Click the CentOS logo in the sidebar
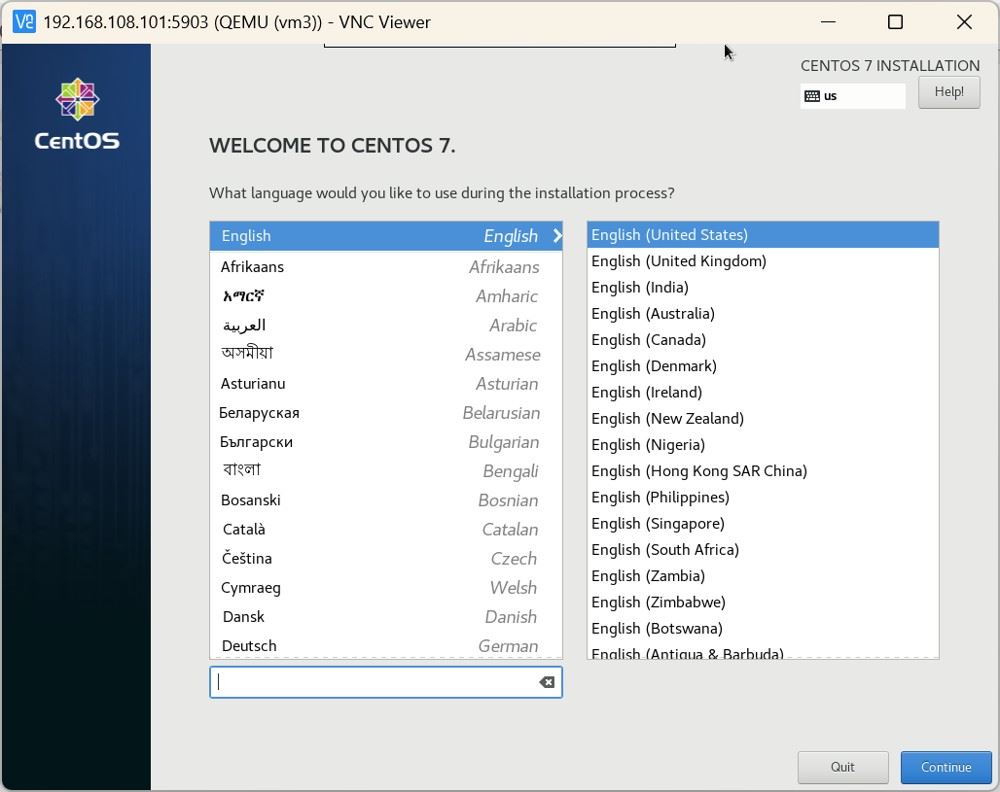This screenshot has width=1000, height=792. pyautogui.click(x=77, y=114)
